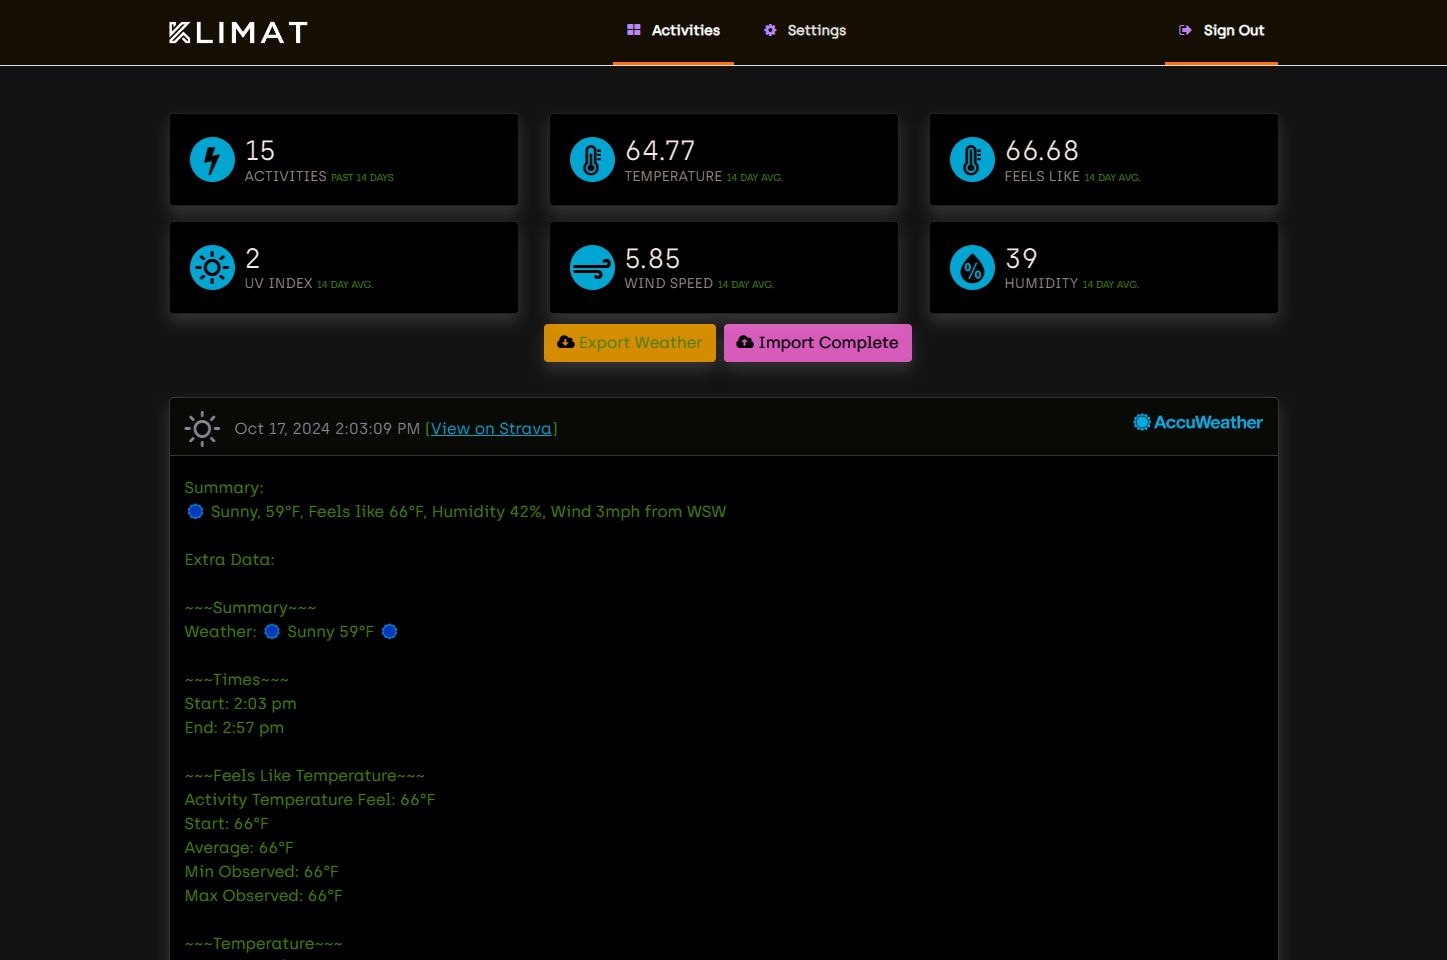1447x960 pixels.
Task: Click the "~~~Times~~~" heading
Action: (237, 679)
